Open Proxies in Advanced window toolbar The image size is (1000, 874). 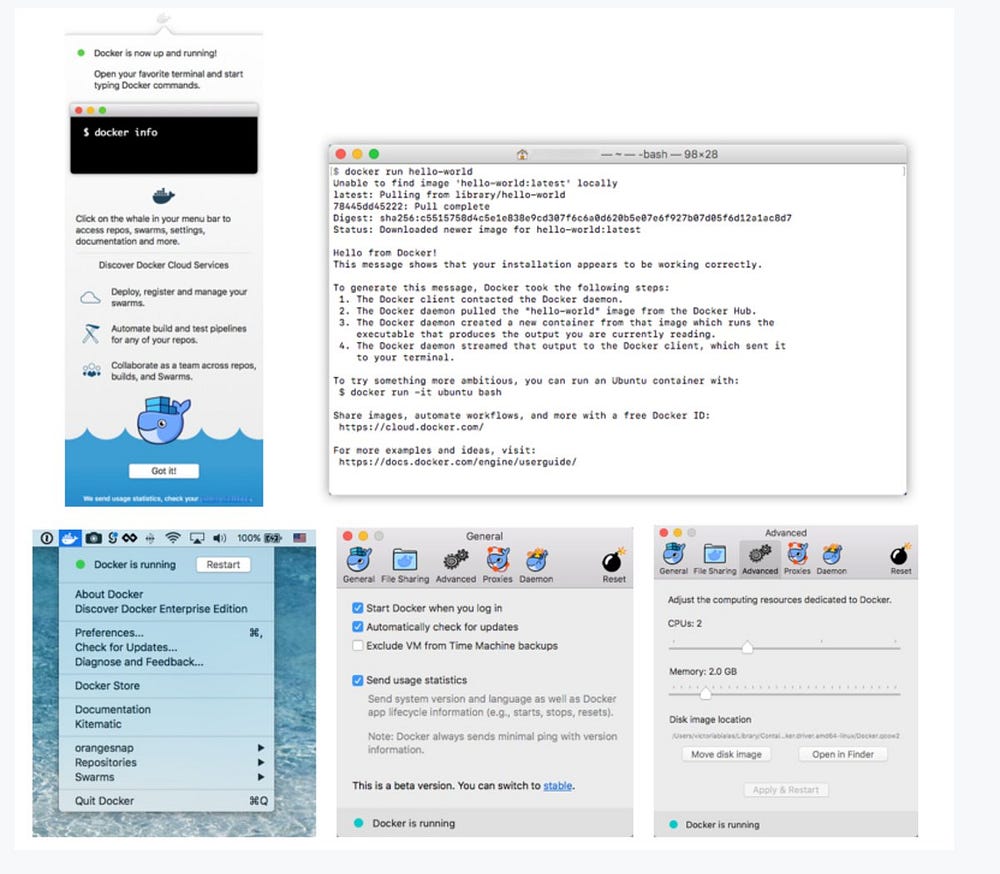click(x=797, y=559)
